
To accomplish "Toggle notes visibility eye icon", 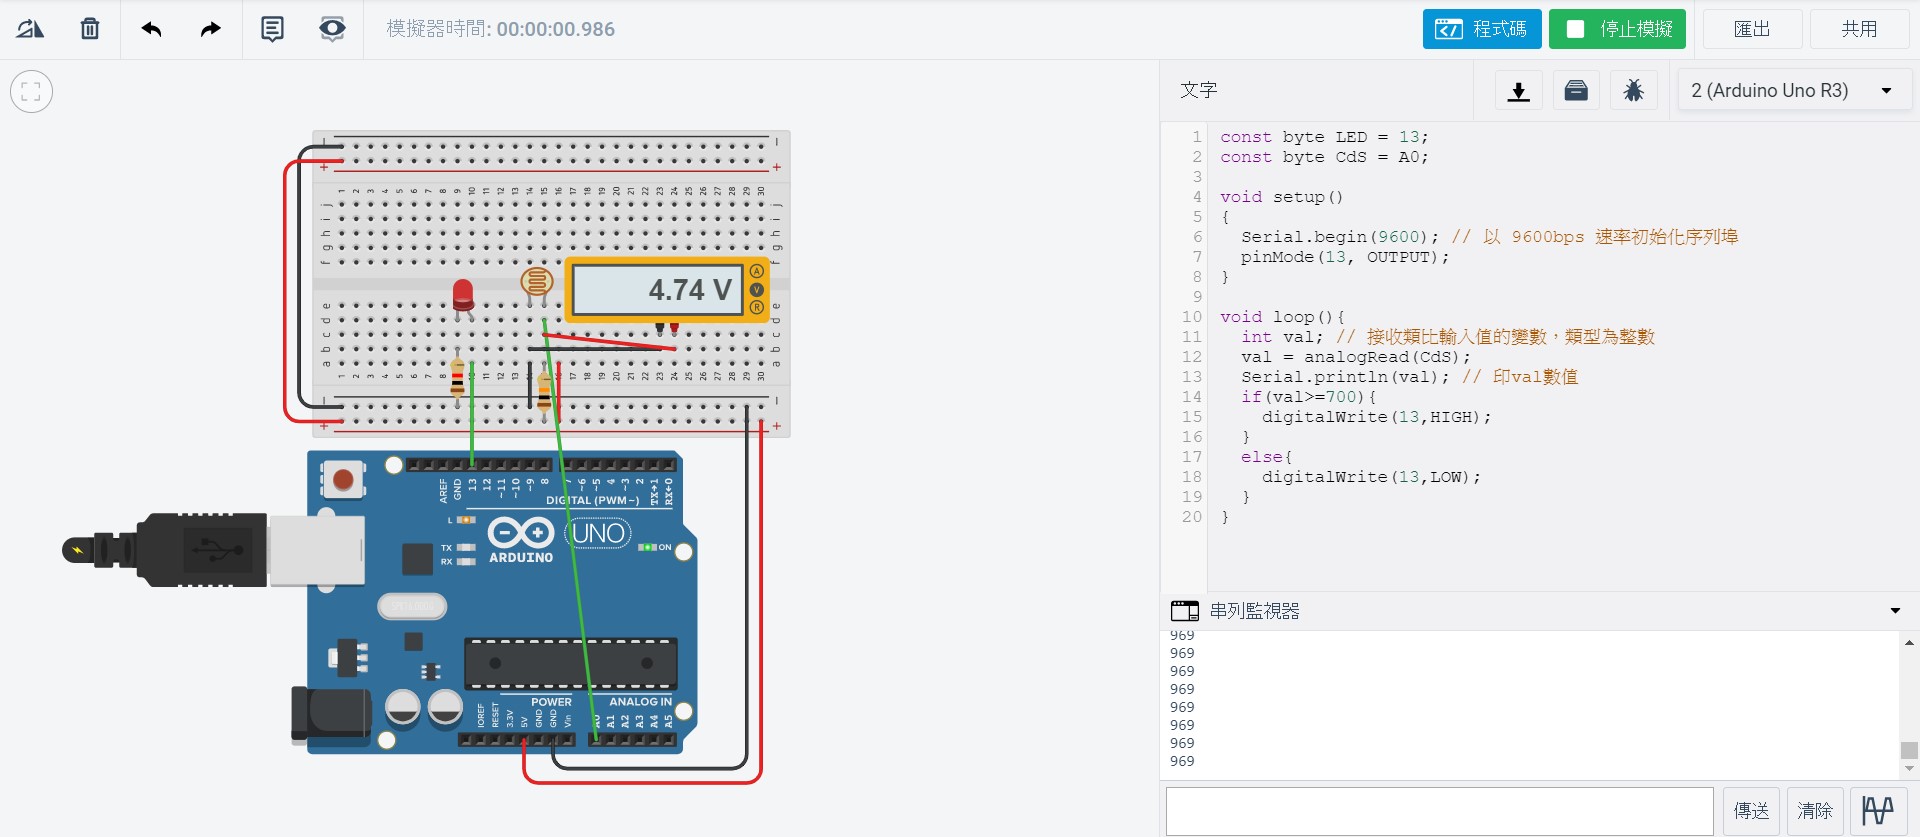I will click(x=332, y=29).
